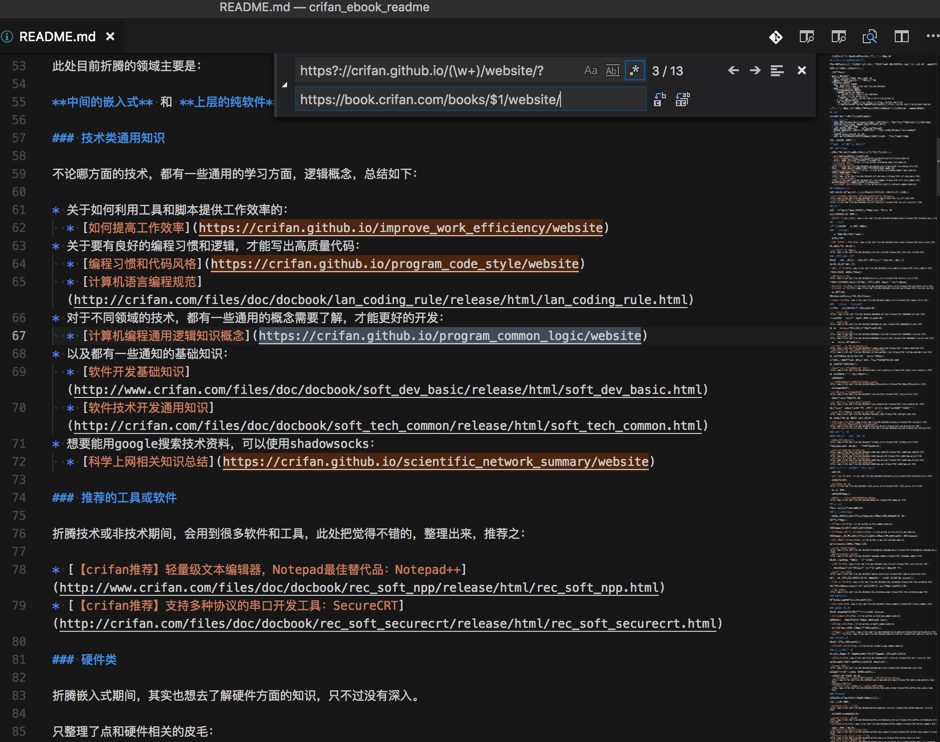Open the editor More Actions menu
940x742 pixels.
click(933, 37)
